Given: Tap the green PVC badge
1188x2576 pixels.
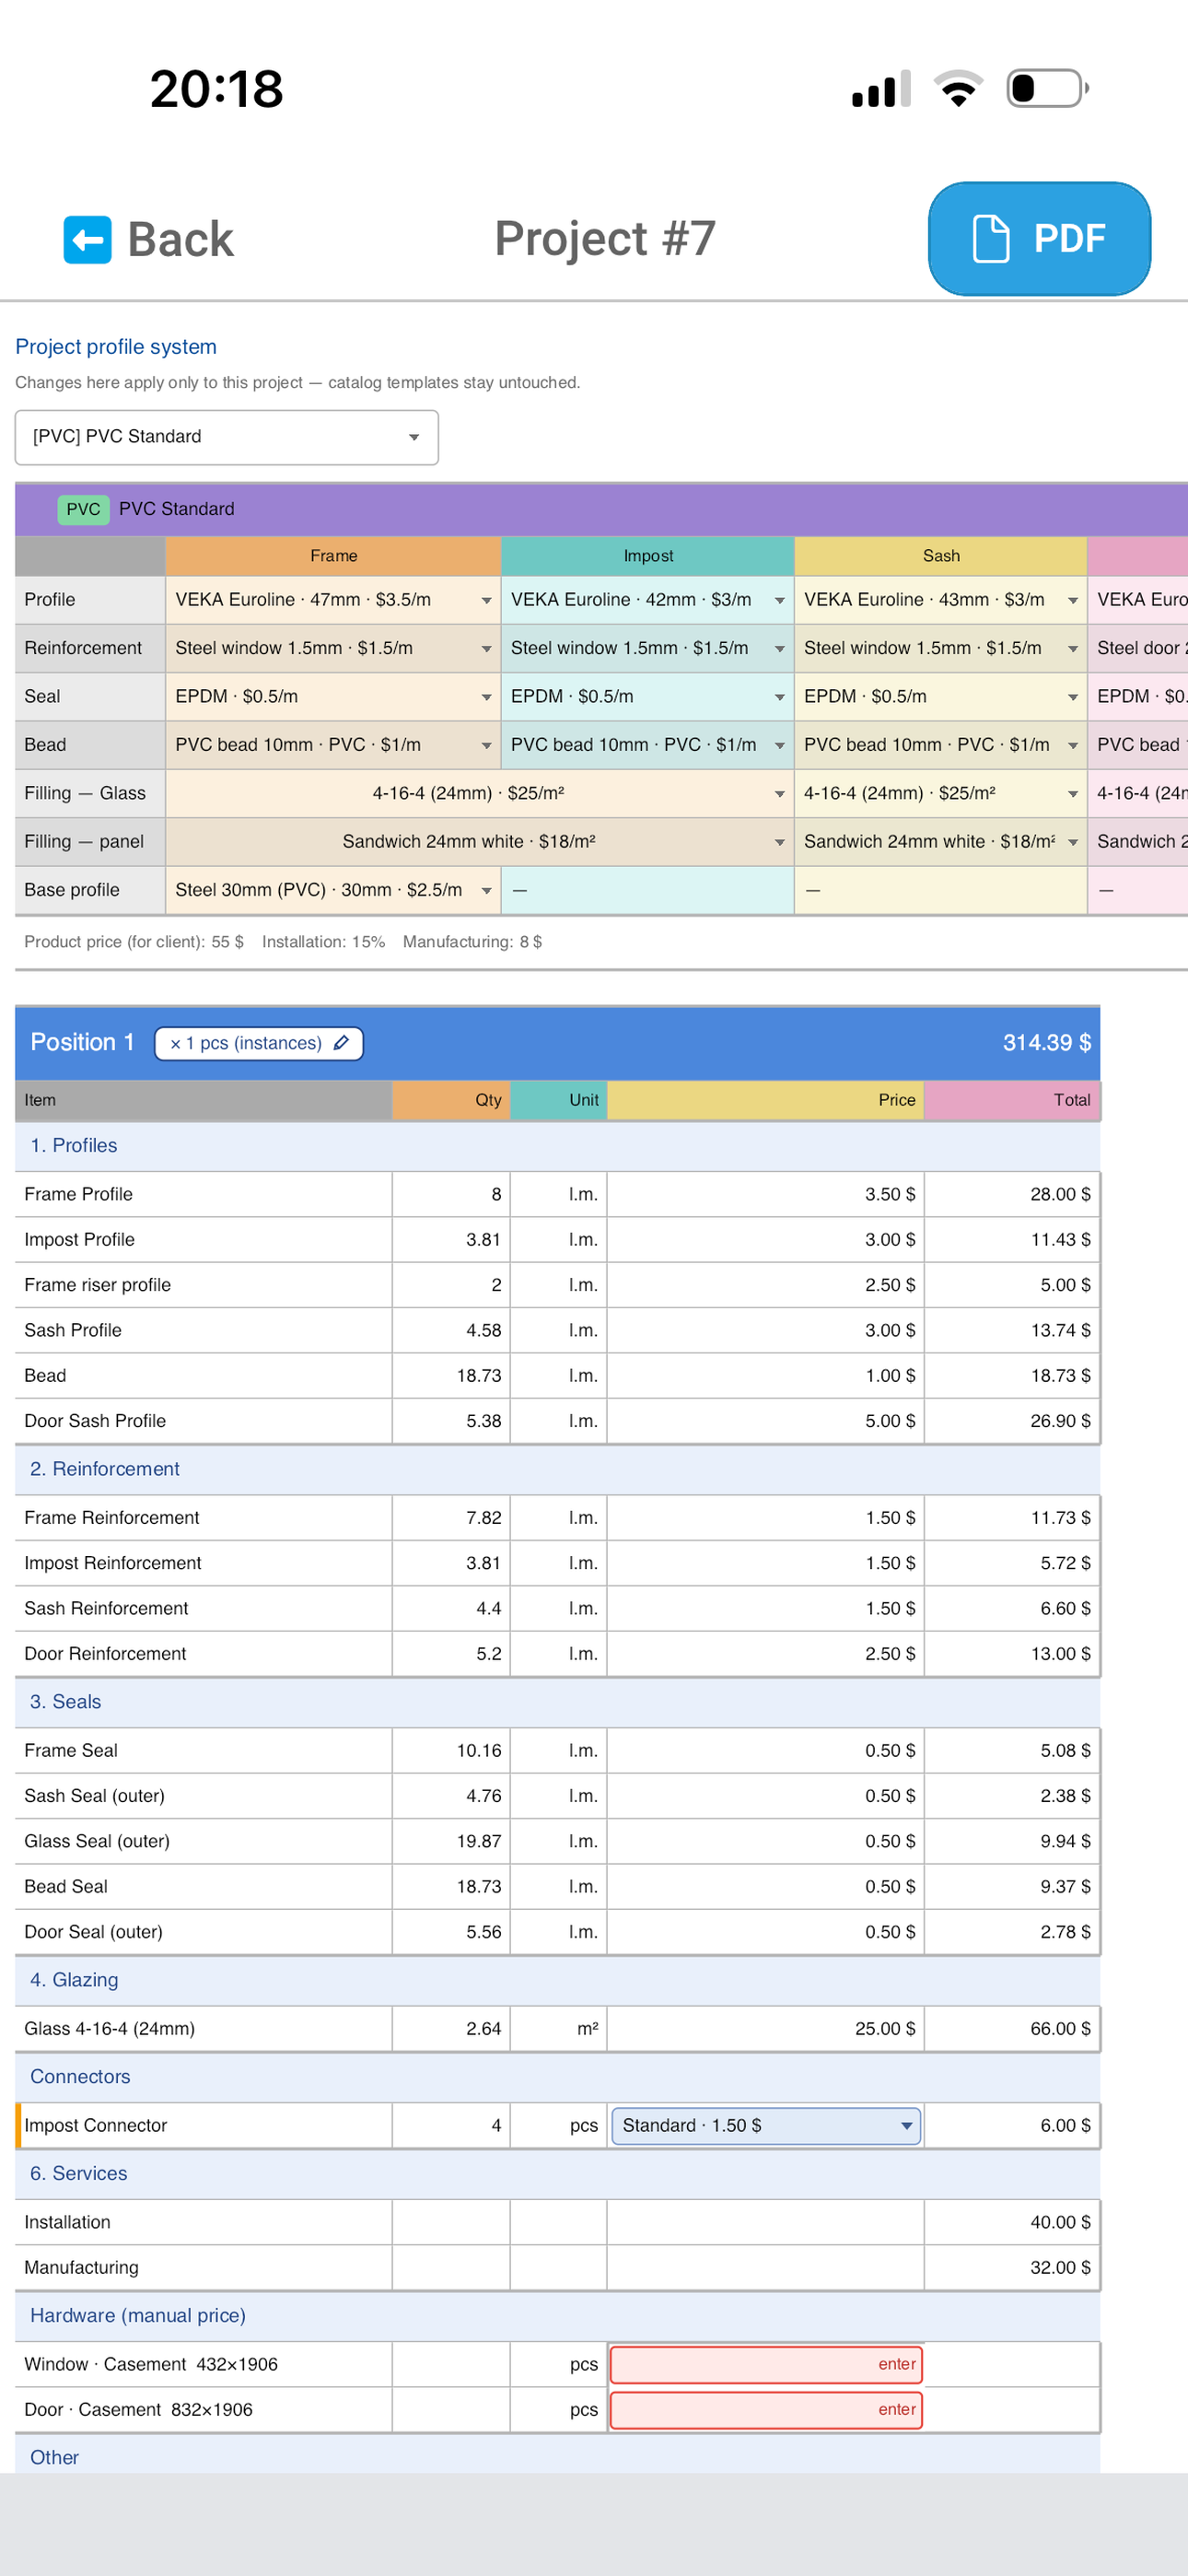Looking at the screenshot, I should pyautogui.click(x=83, y=509).
